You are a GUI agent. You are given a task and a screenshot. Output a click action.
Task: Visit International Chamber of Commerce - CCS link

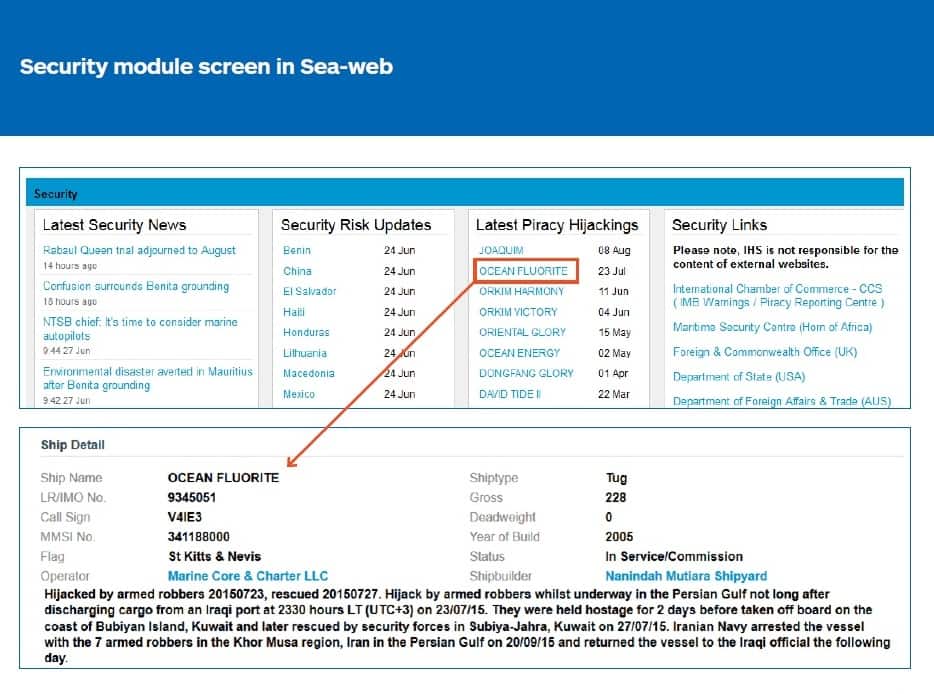[777, 289]
